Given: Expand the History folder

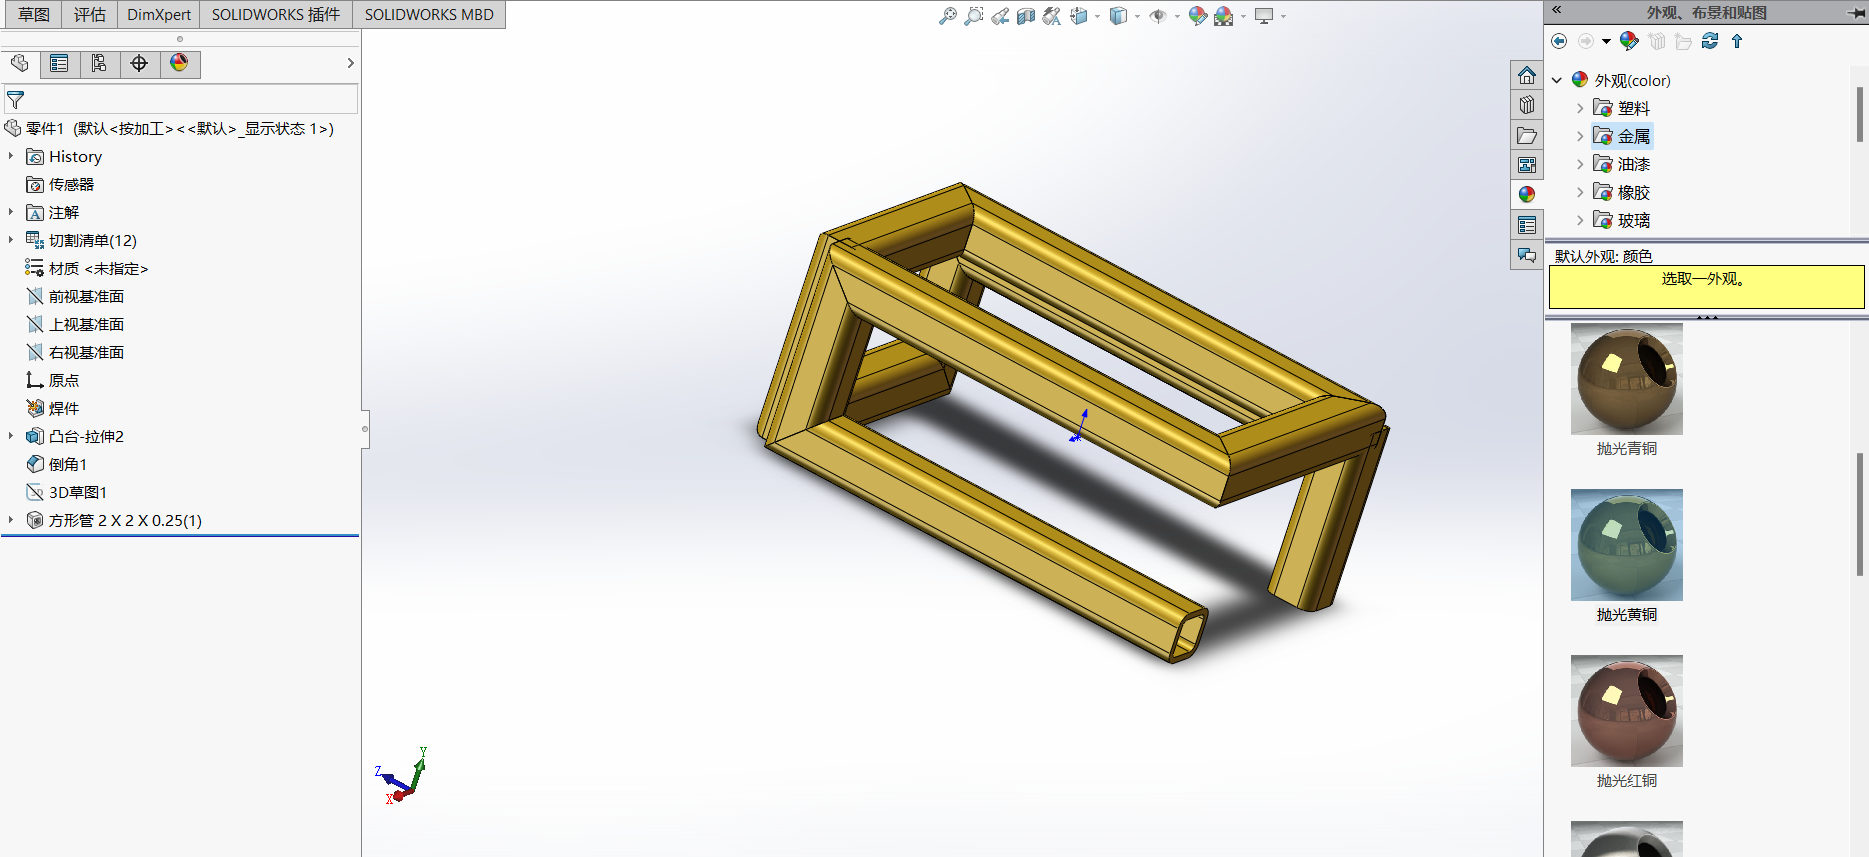Looking at the screenshot, I should pyautogui.click(x=11, y=156).
